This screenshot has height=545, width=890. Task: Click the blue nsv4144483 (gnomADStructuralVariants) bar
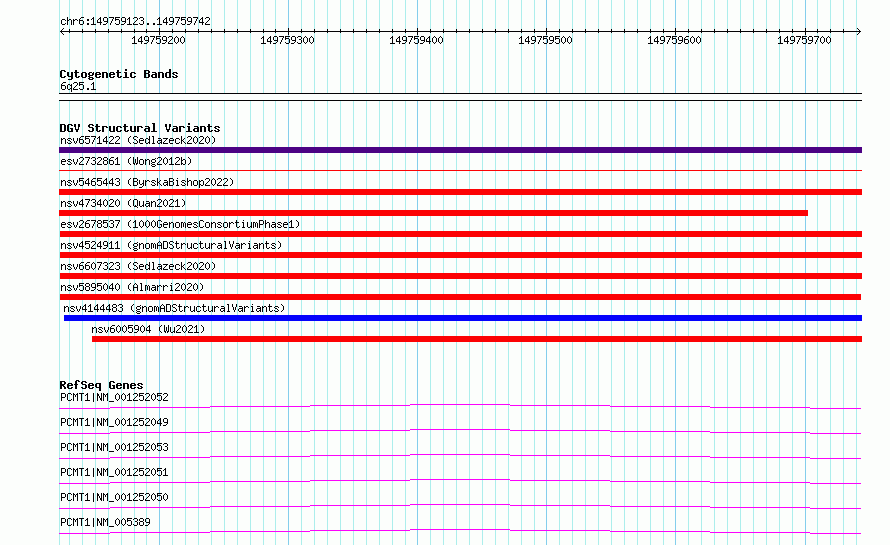click(x=463, y=318)
